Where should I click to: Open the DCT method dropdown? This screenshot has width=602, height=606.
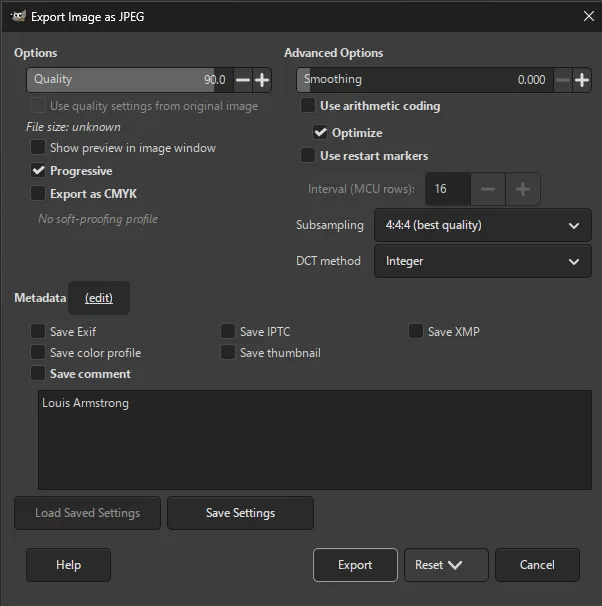tap(475, 261)
